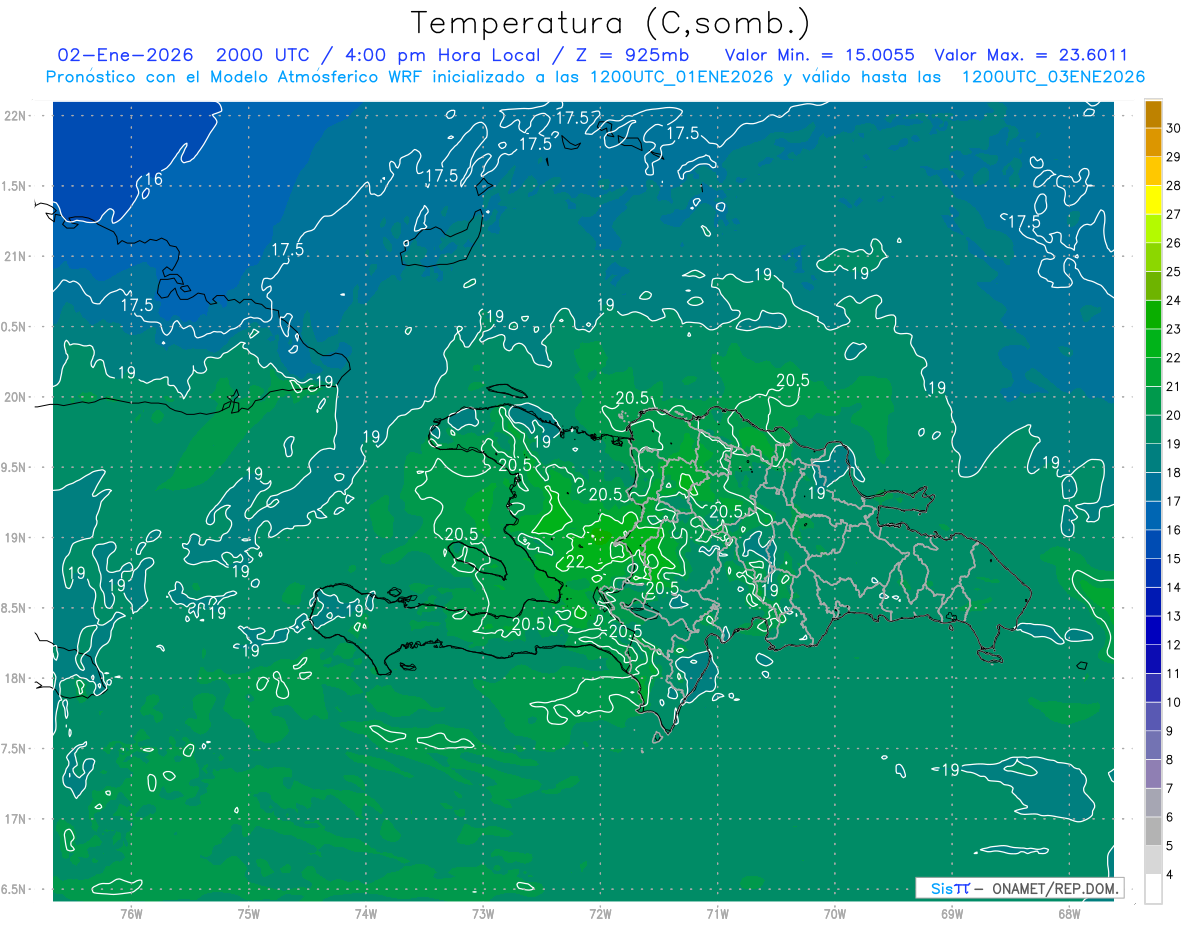This screenshot has height=927, width=1200.
Task: Click the "68W" longitude axis label
Action: [1069, 912]
